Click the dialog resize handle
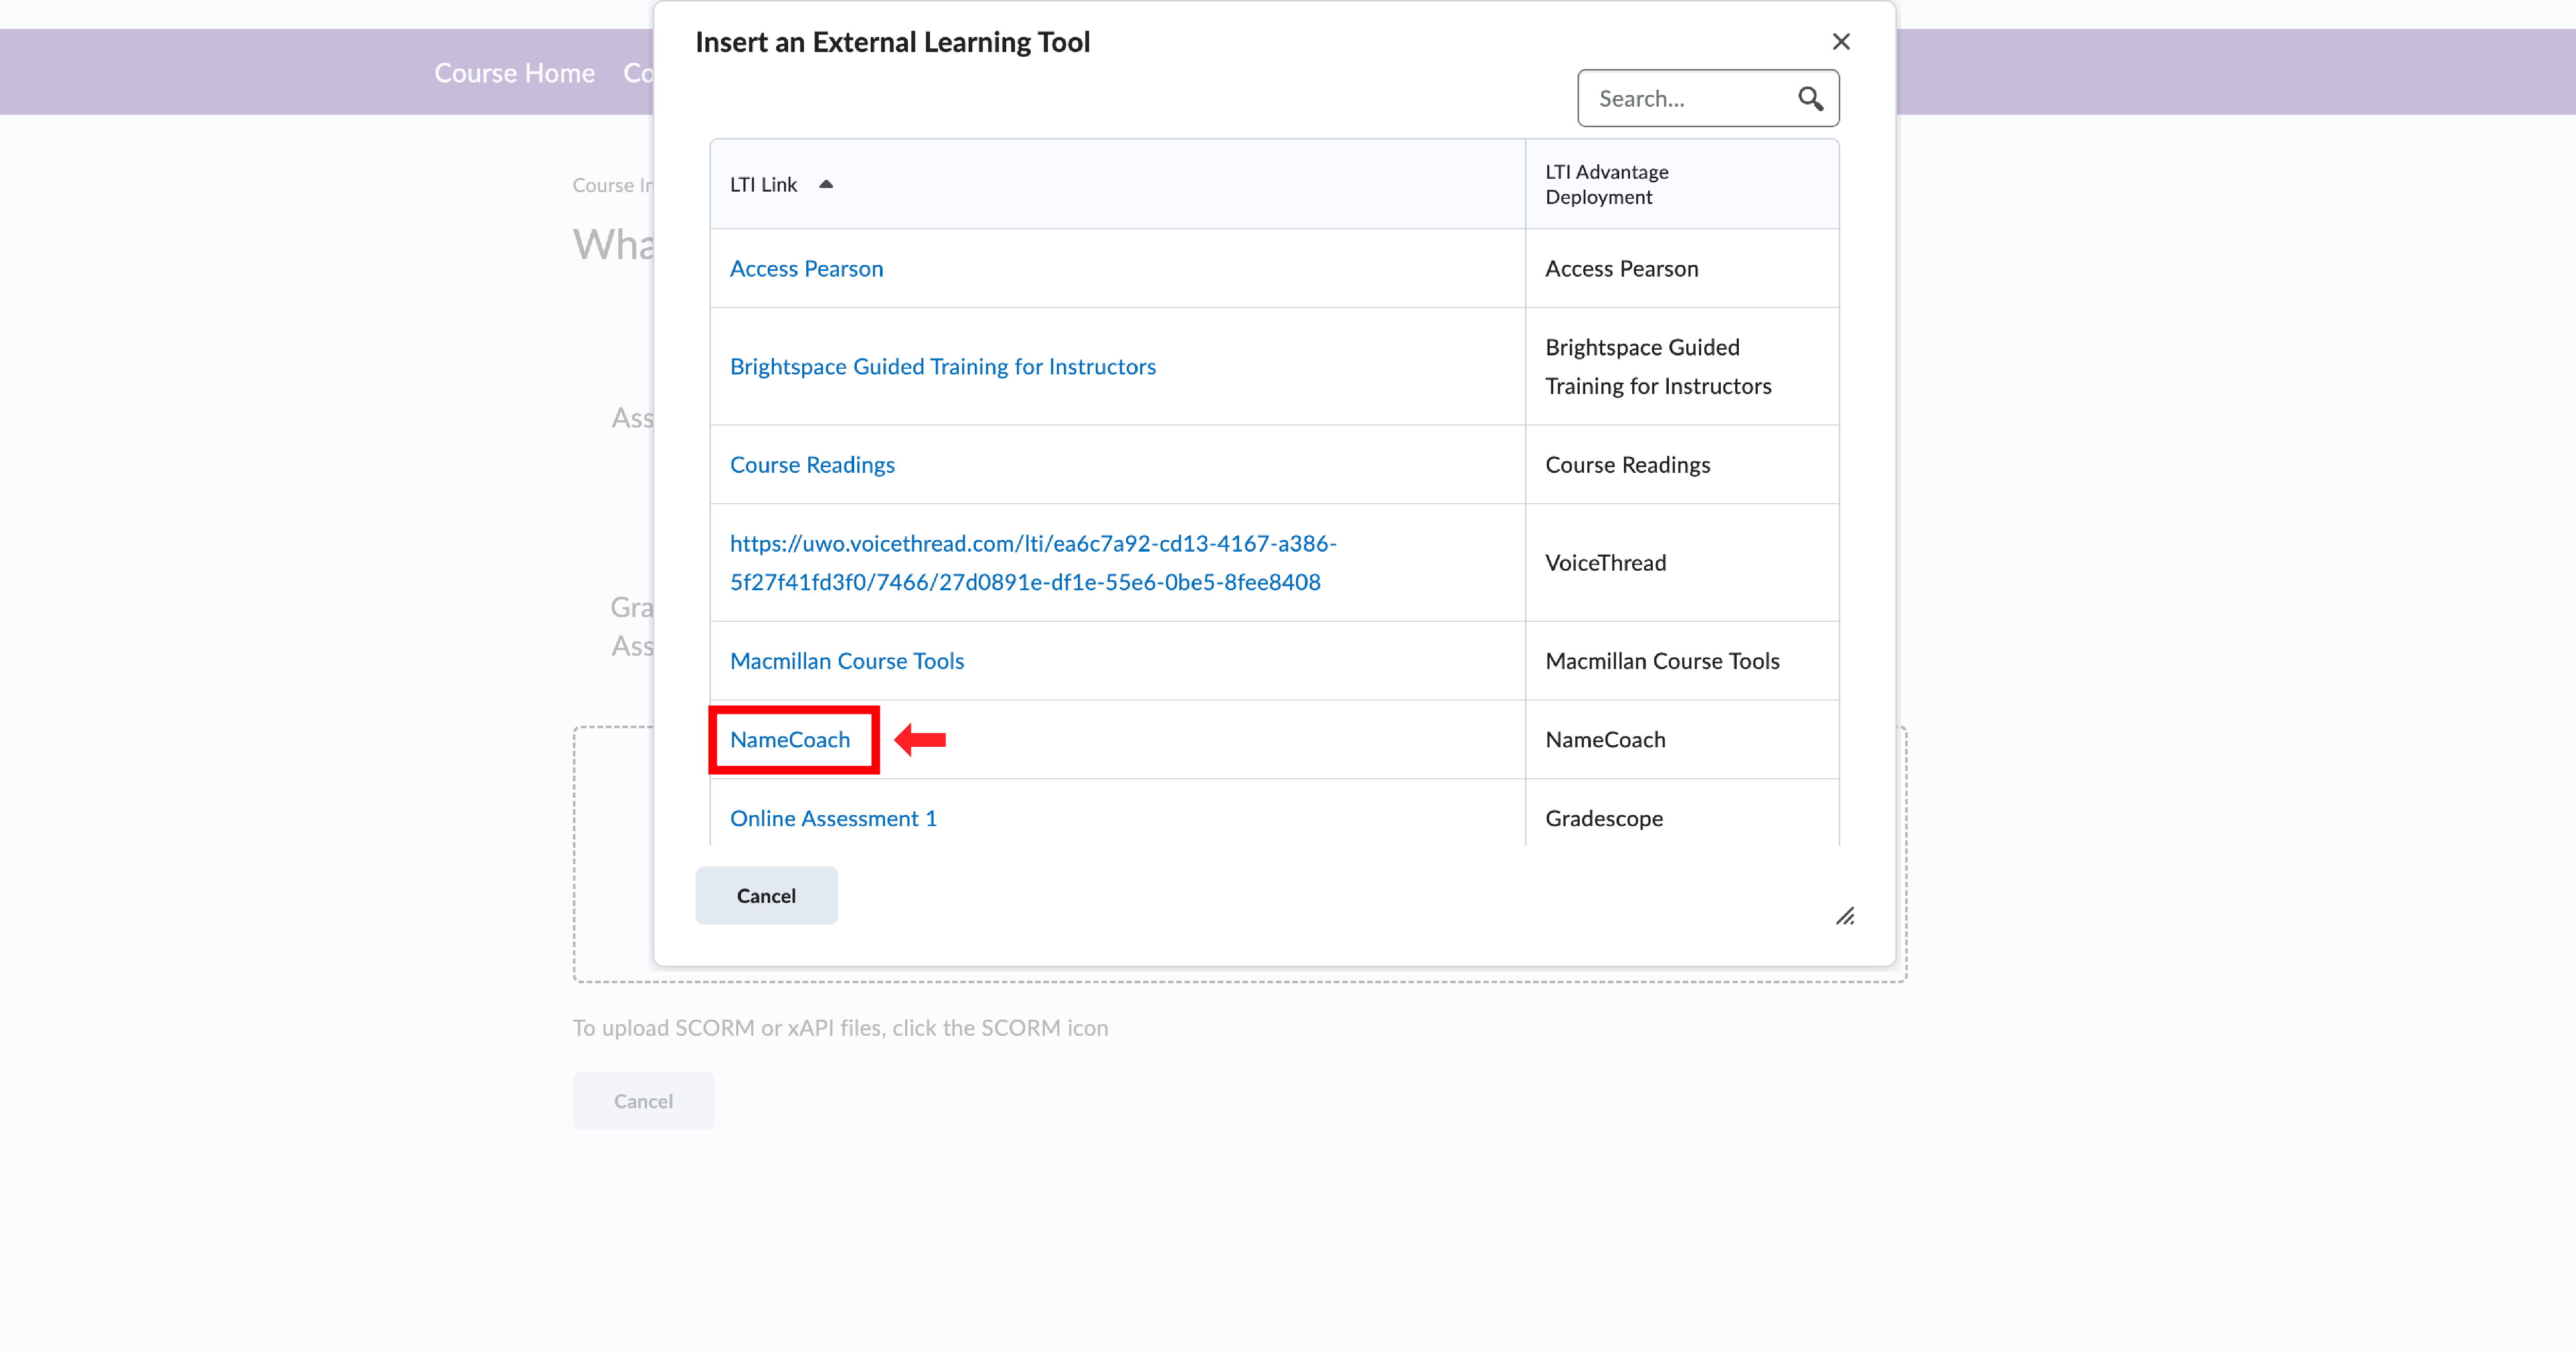 [x=1846, y=917]
